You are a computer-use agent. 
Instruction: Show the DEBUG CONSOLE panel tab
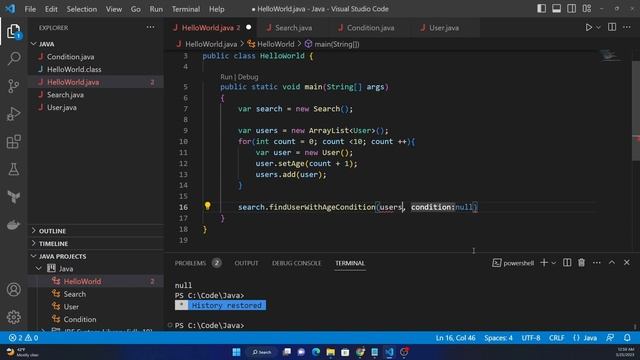tap(296, 263)
